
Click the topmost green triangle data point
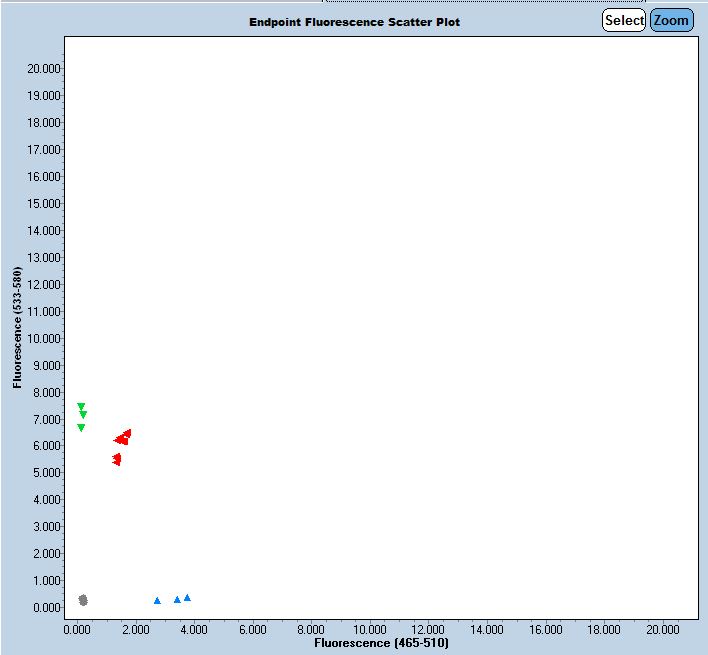pyautogui.click(x=81, y=407)
